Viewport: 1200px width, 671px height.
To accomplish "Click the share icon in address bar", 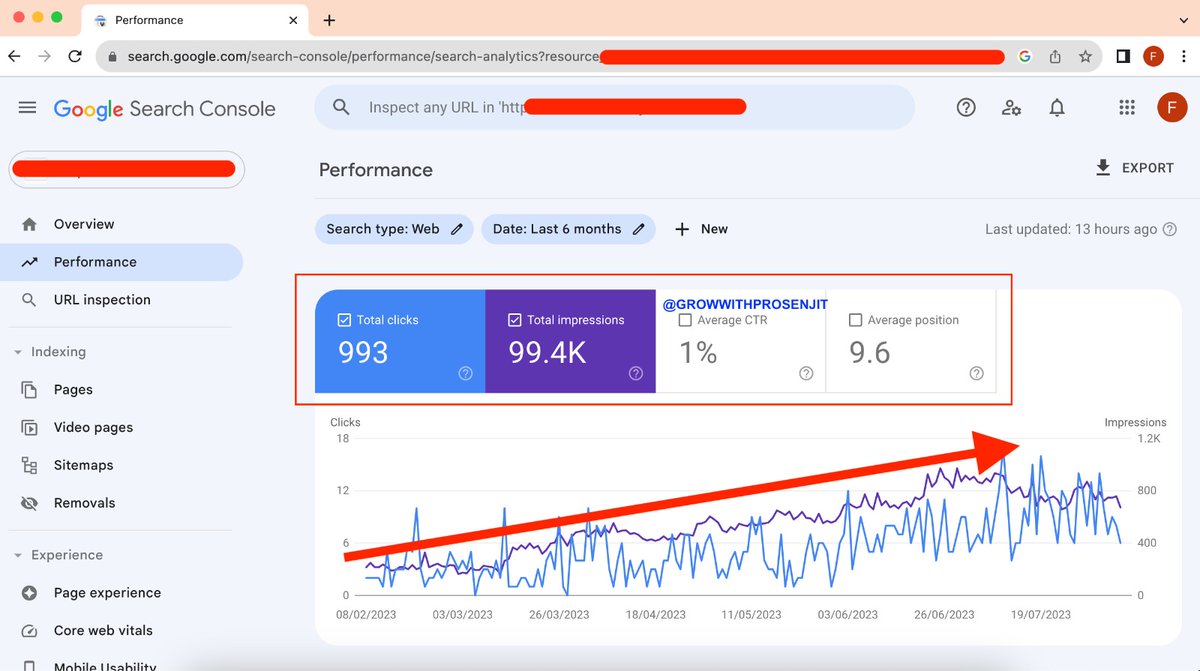I will (x=1055, y=57).
